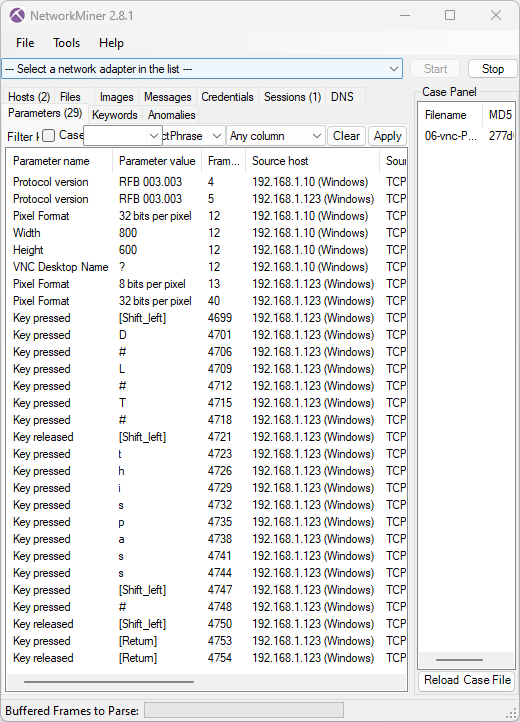This screenshot has width=520, height=722.
Task: Open the Tools menu
Action: point(66,43)
